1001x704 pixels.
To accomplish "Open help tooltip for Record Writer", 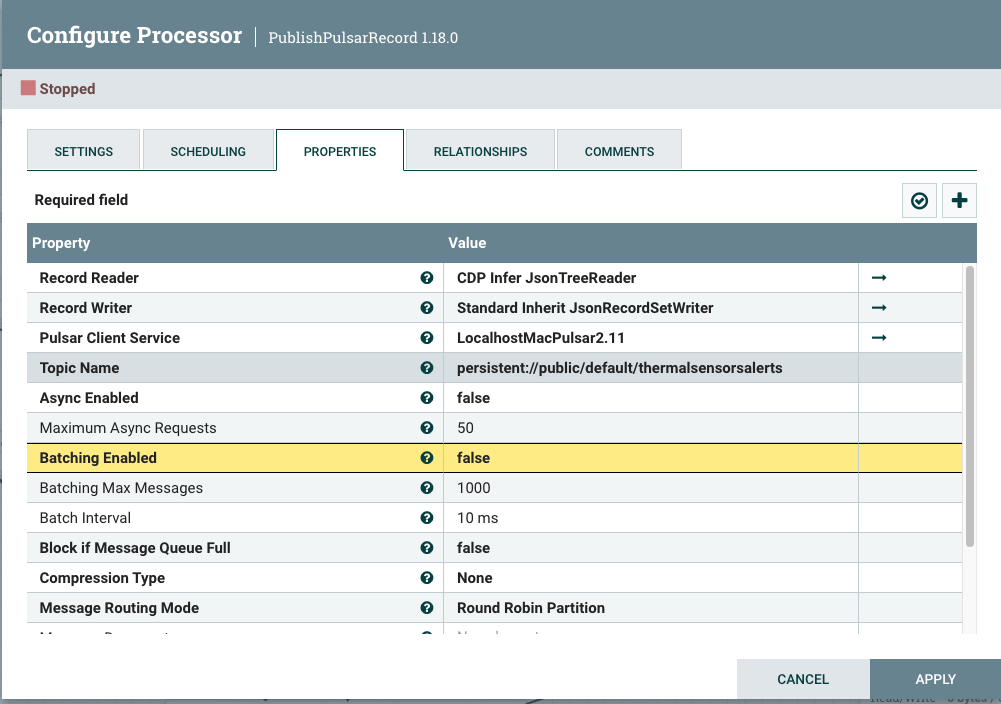I will (426, 308).
